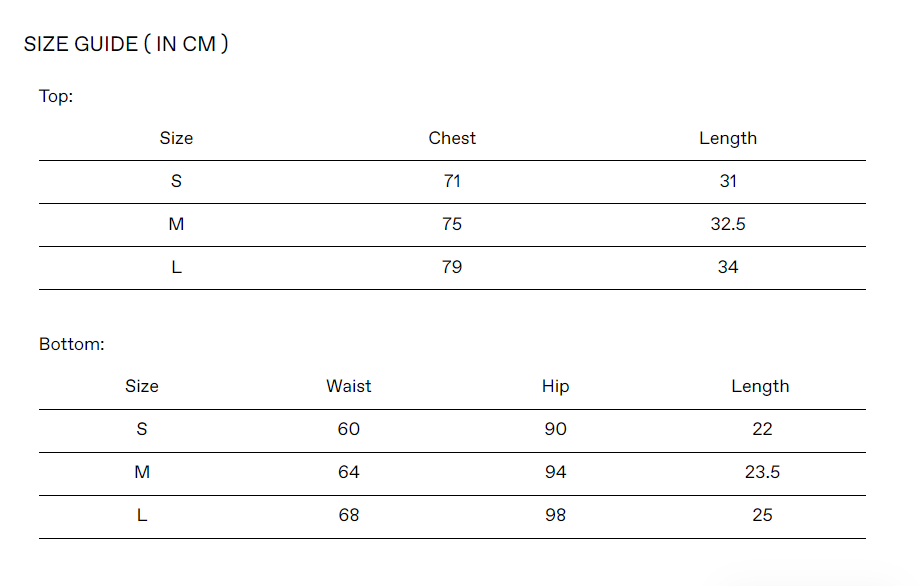Select size L in the Top table

pos(176,267)
